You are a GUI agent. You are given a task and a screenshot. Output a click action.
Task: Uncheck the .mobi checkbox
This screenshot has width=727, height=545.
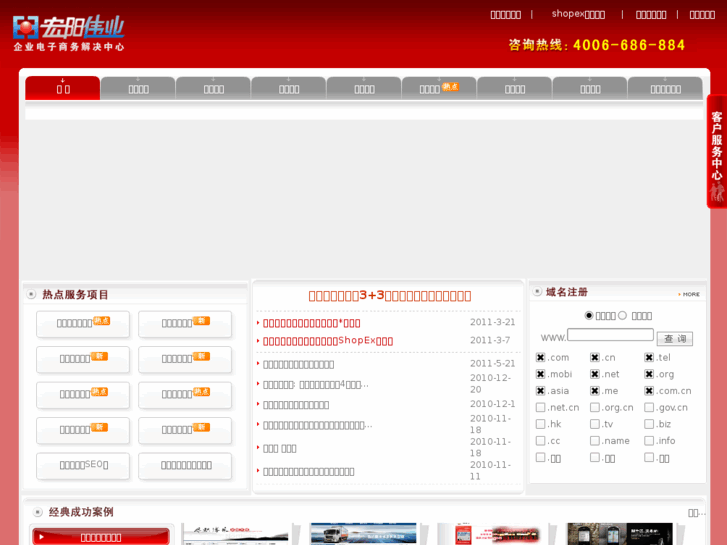tap(540, 374)
